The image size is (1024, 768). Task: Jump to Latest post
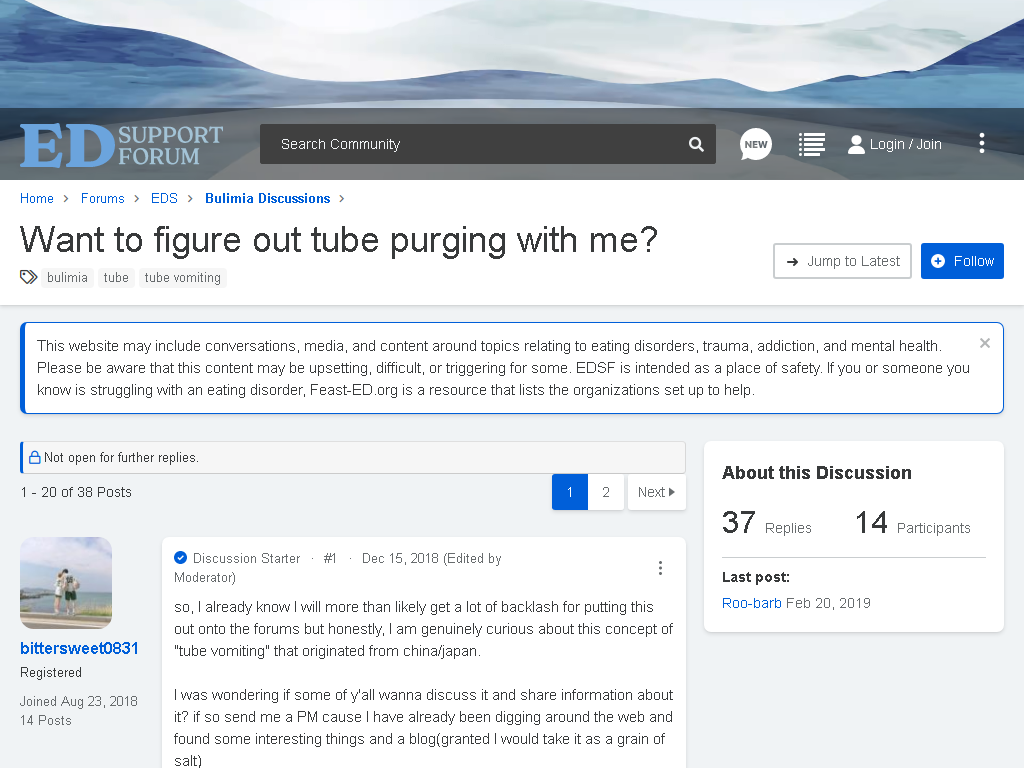point(842,261)
